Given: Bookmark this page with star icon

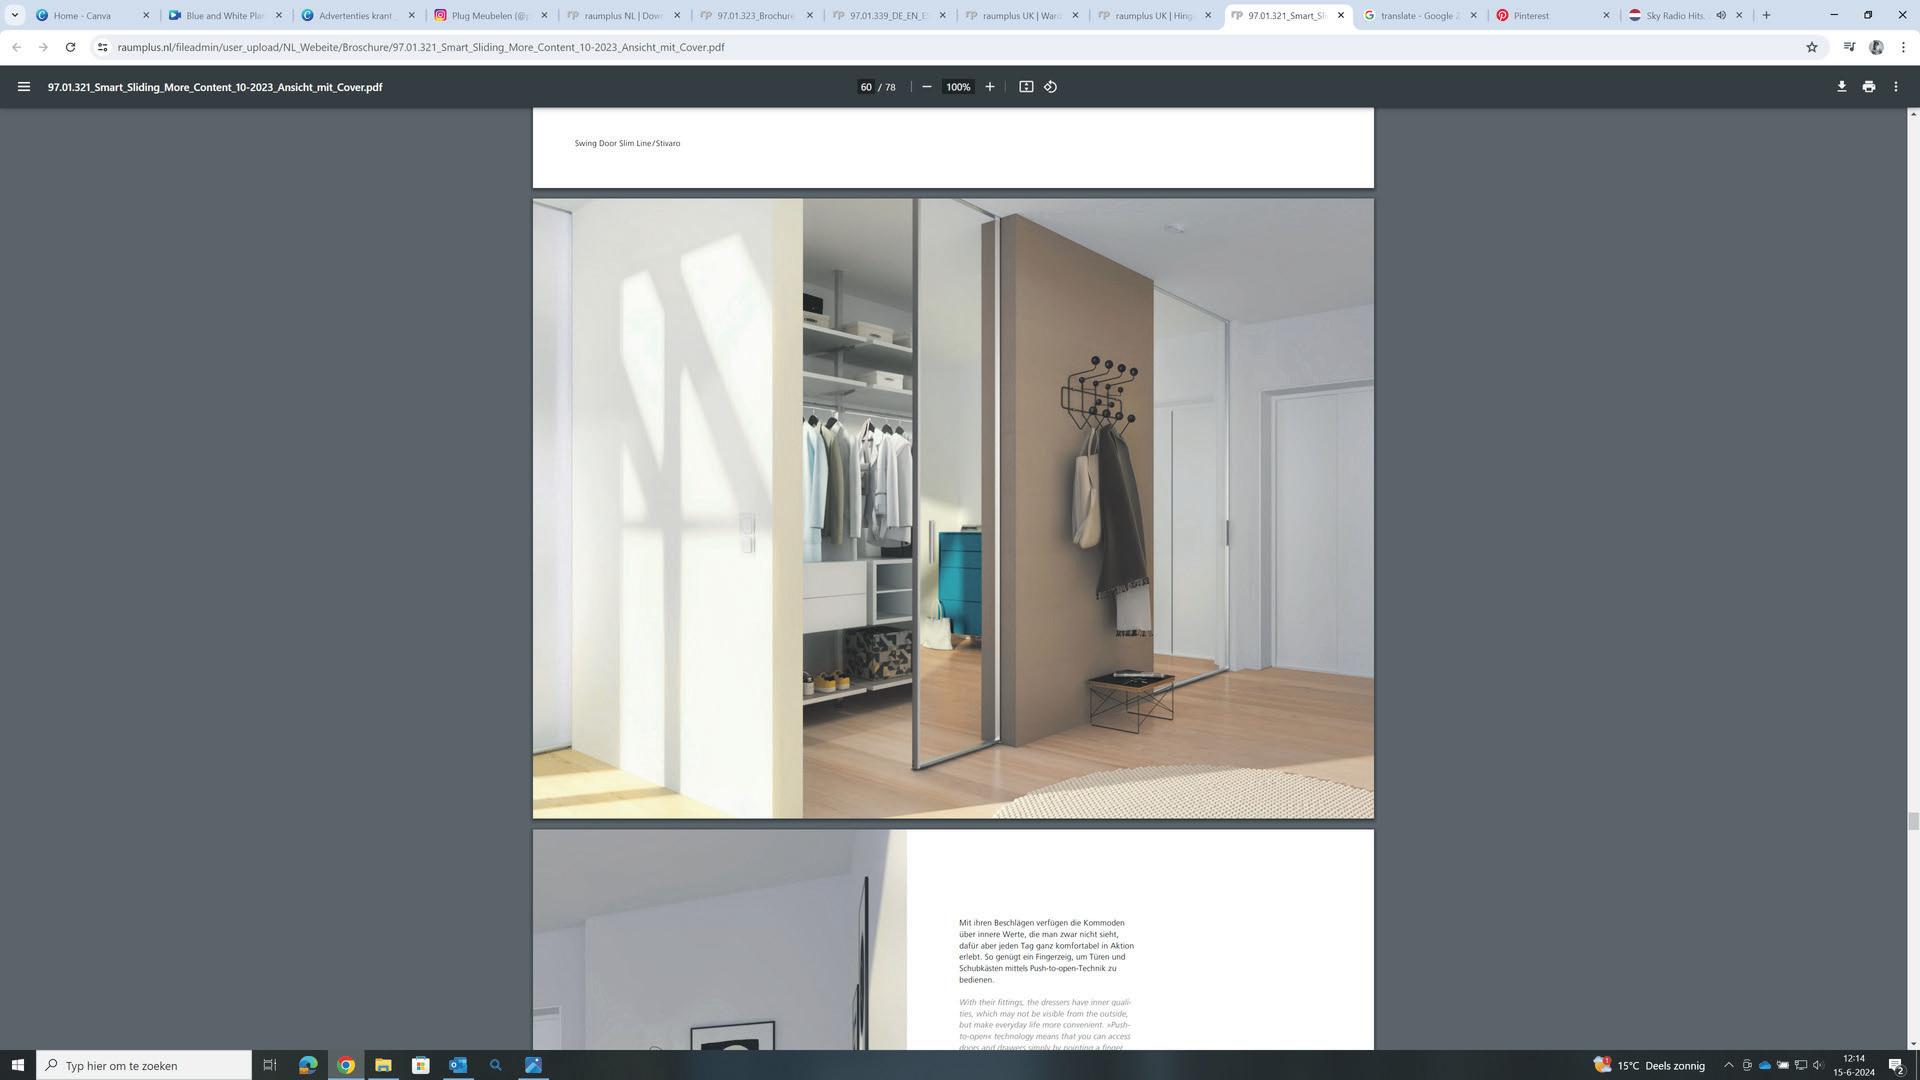Looking at the screenshot, I should [1811, 47].
